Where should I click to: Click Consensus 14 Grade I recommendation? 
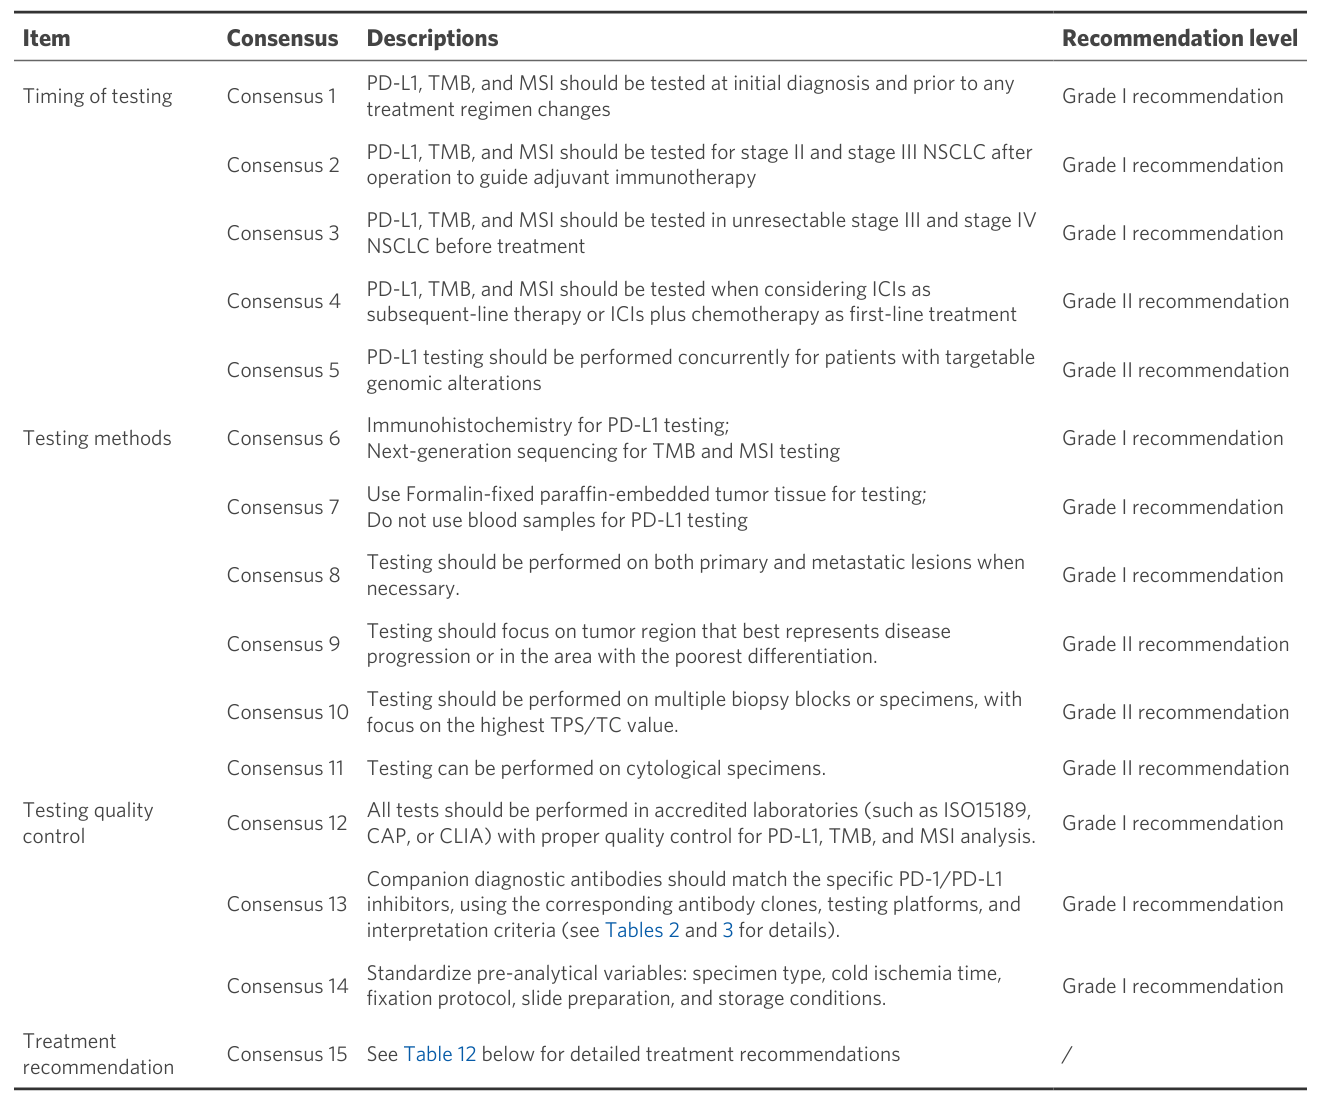pyautogui.click(x=1173, y=986)
